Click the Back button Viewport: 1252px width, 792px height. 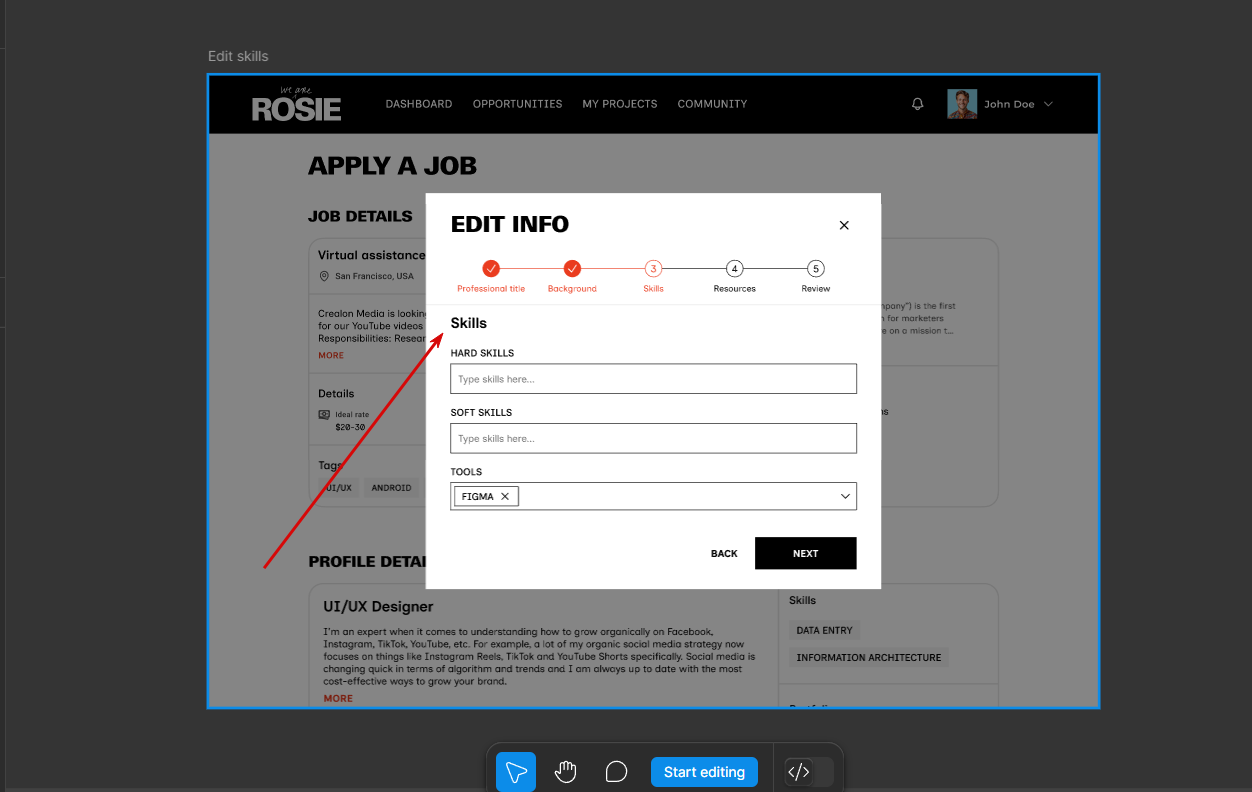[x=724, y=553]
